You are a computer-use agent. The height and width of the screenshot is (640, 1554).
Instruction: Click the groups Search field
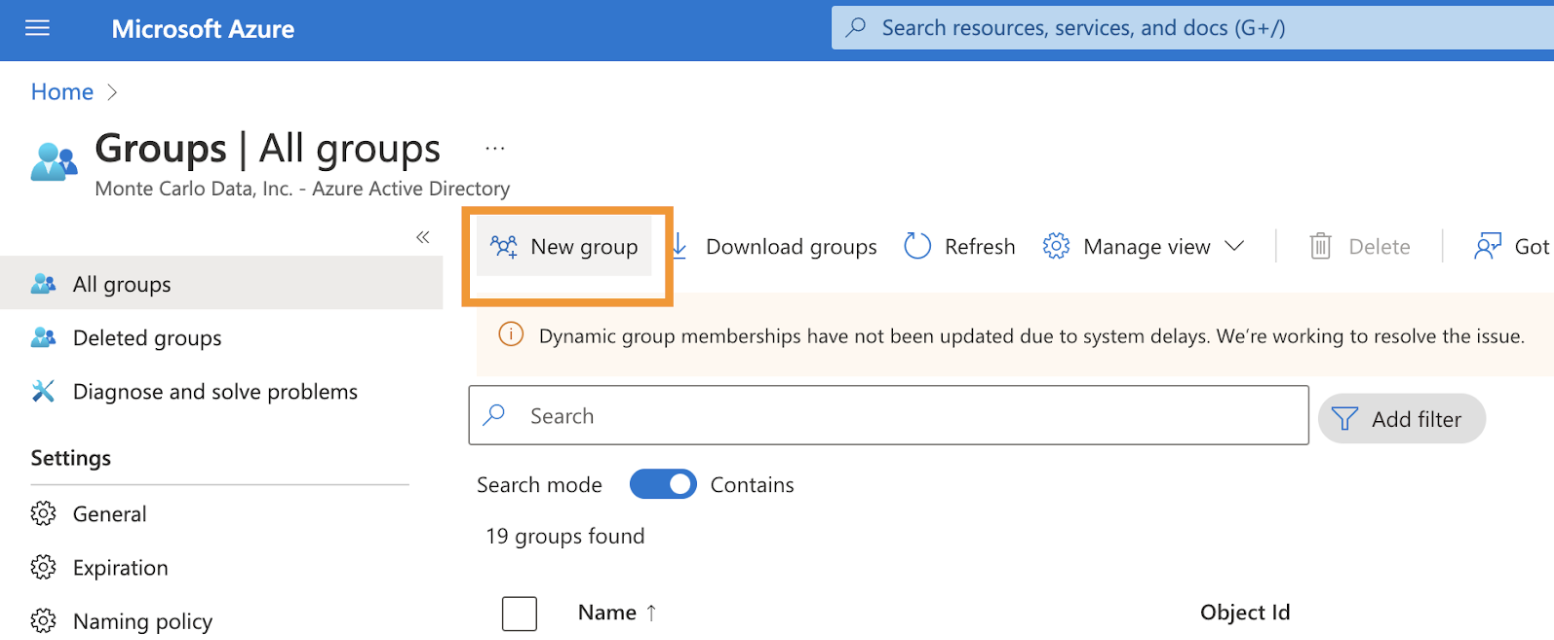click(889, 416)
